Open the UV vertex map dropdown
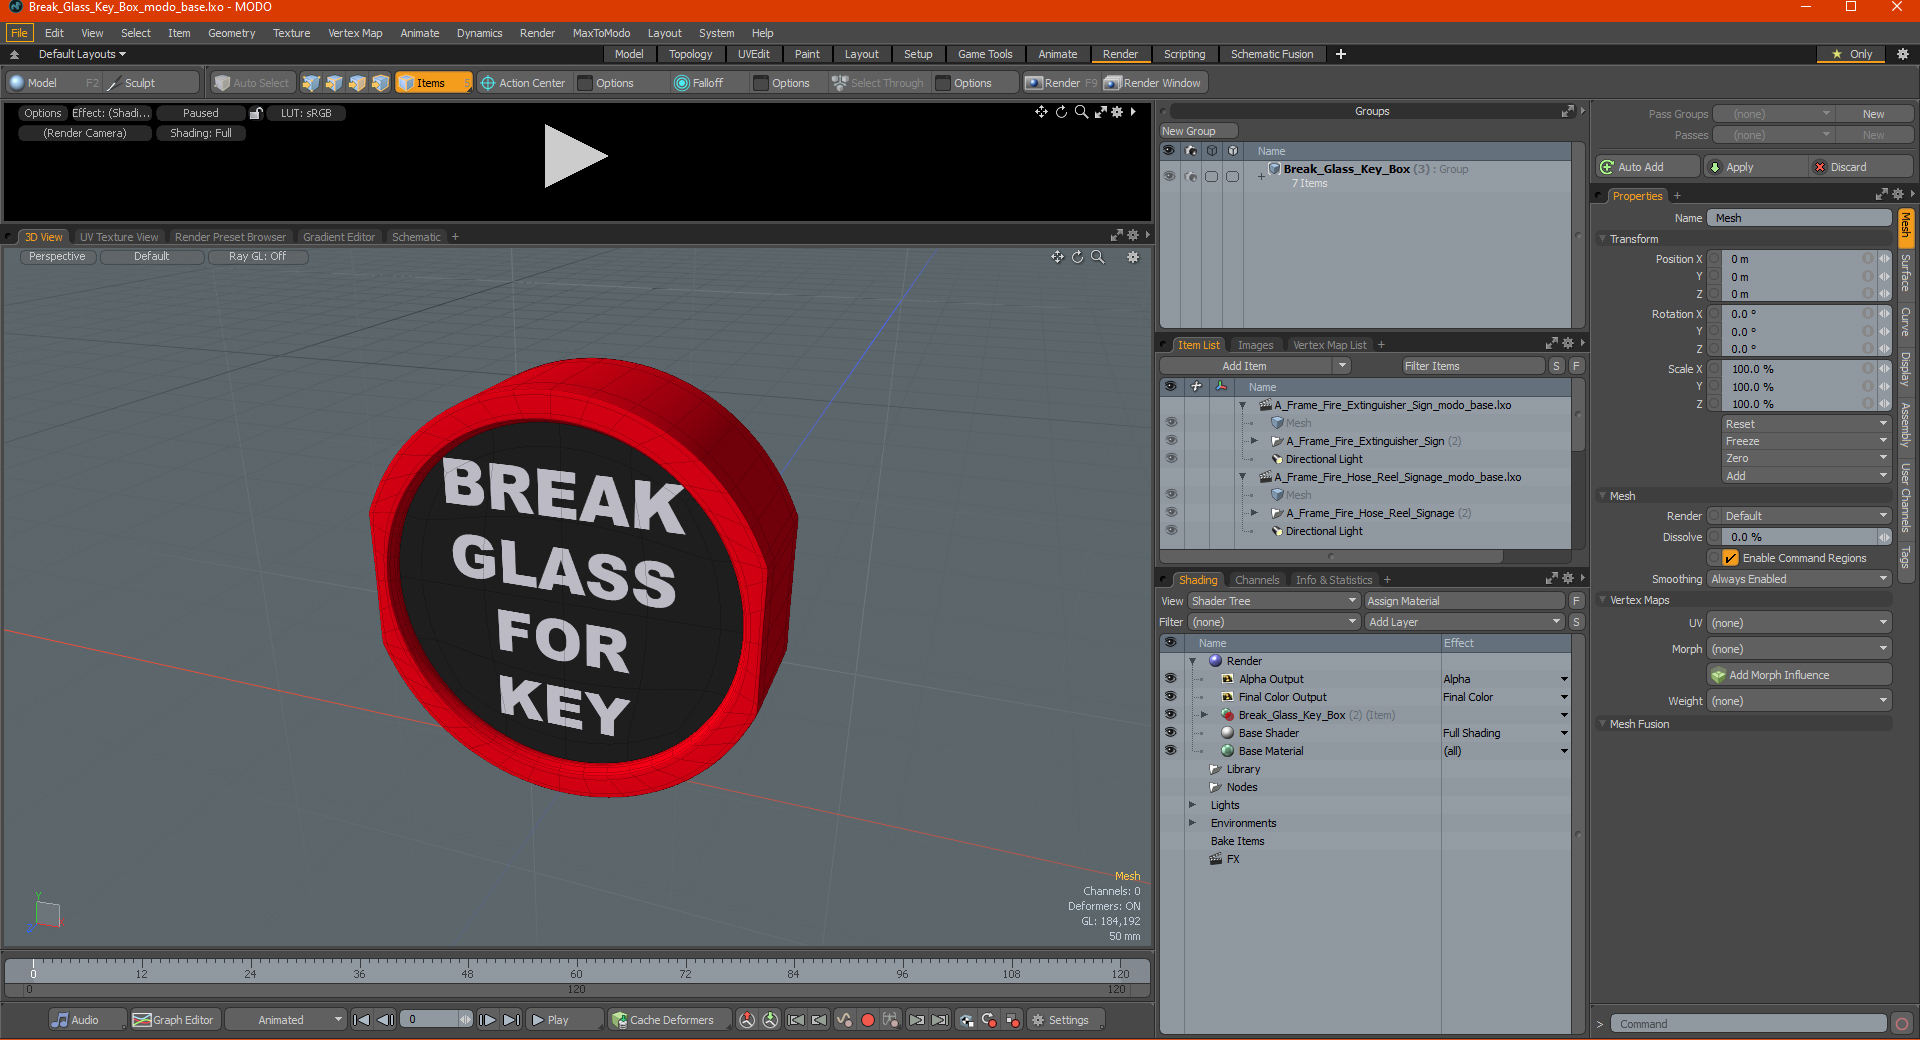 pos(1799,623)
